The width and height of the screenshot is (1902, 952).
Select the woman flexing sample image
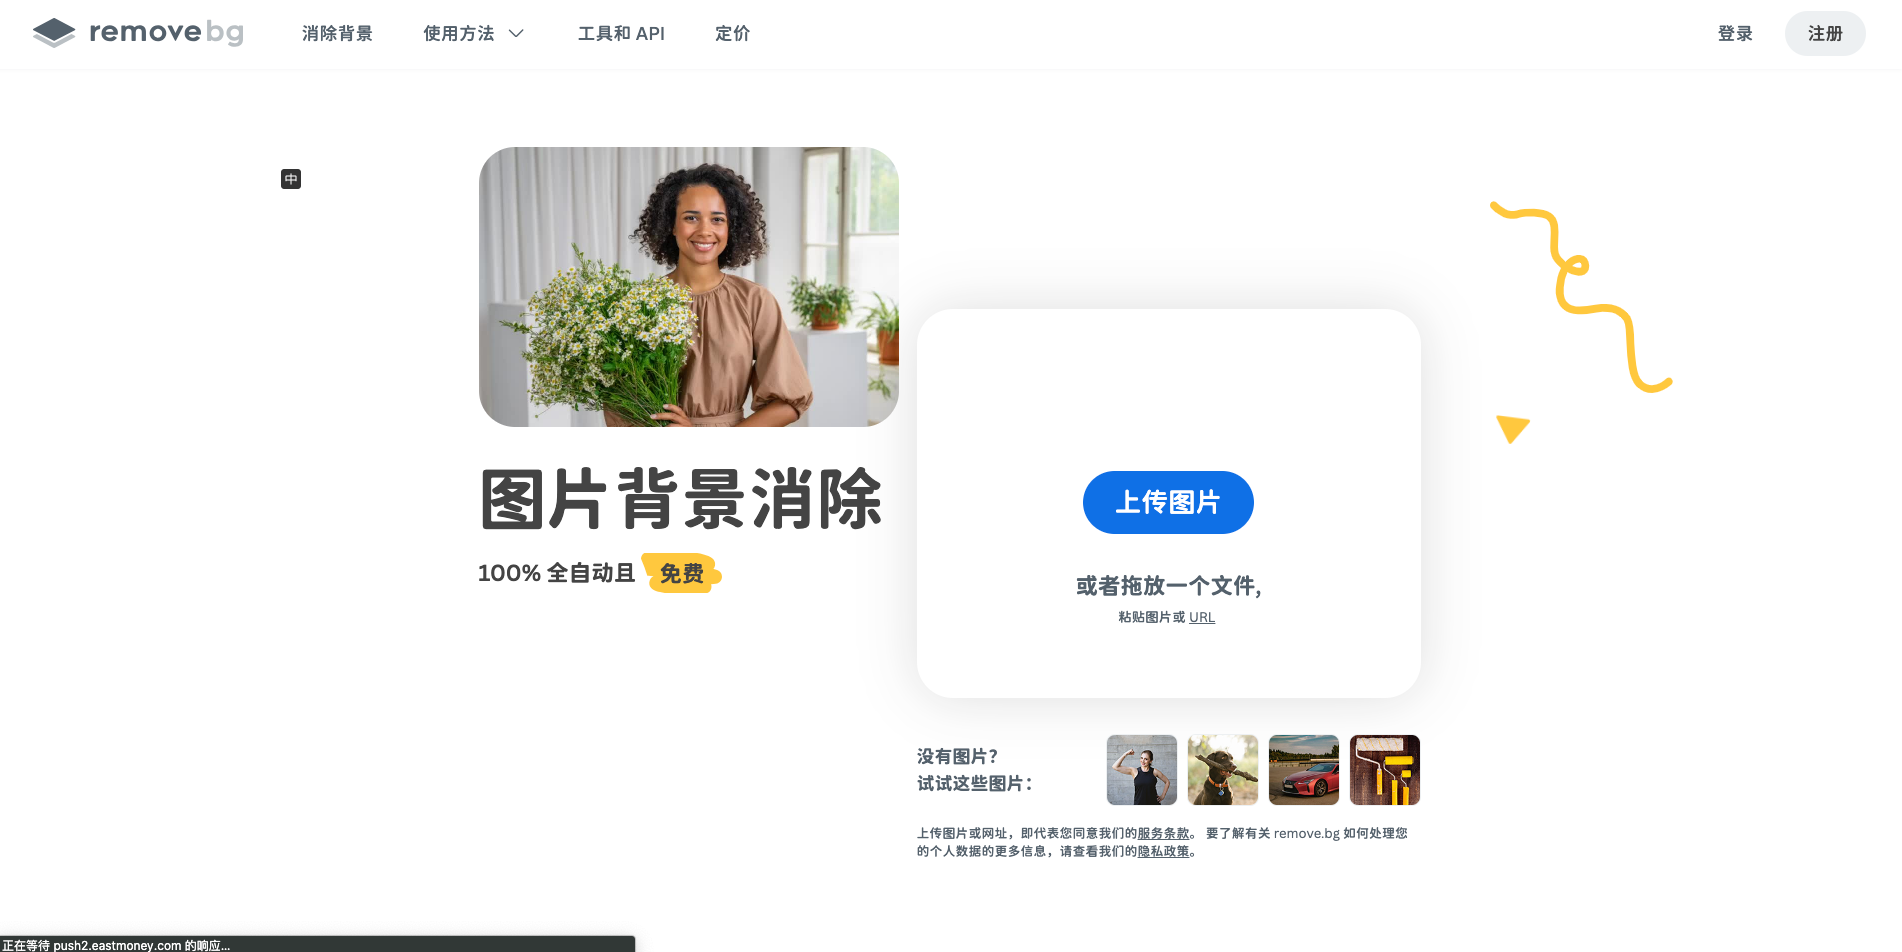tap(1142, 770)
